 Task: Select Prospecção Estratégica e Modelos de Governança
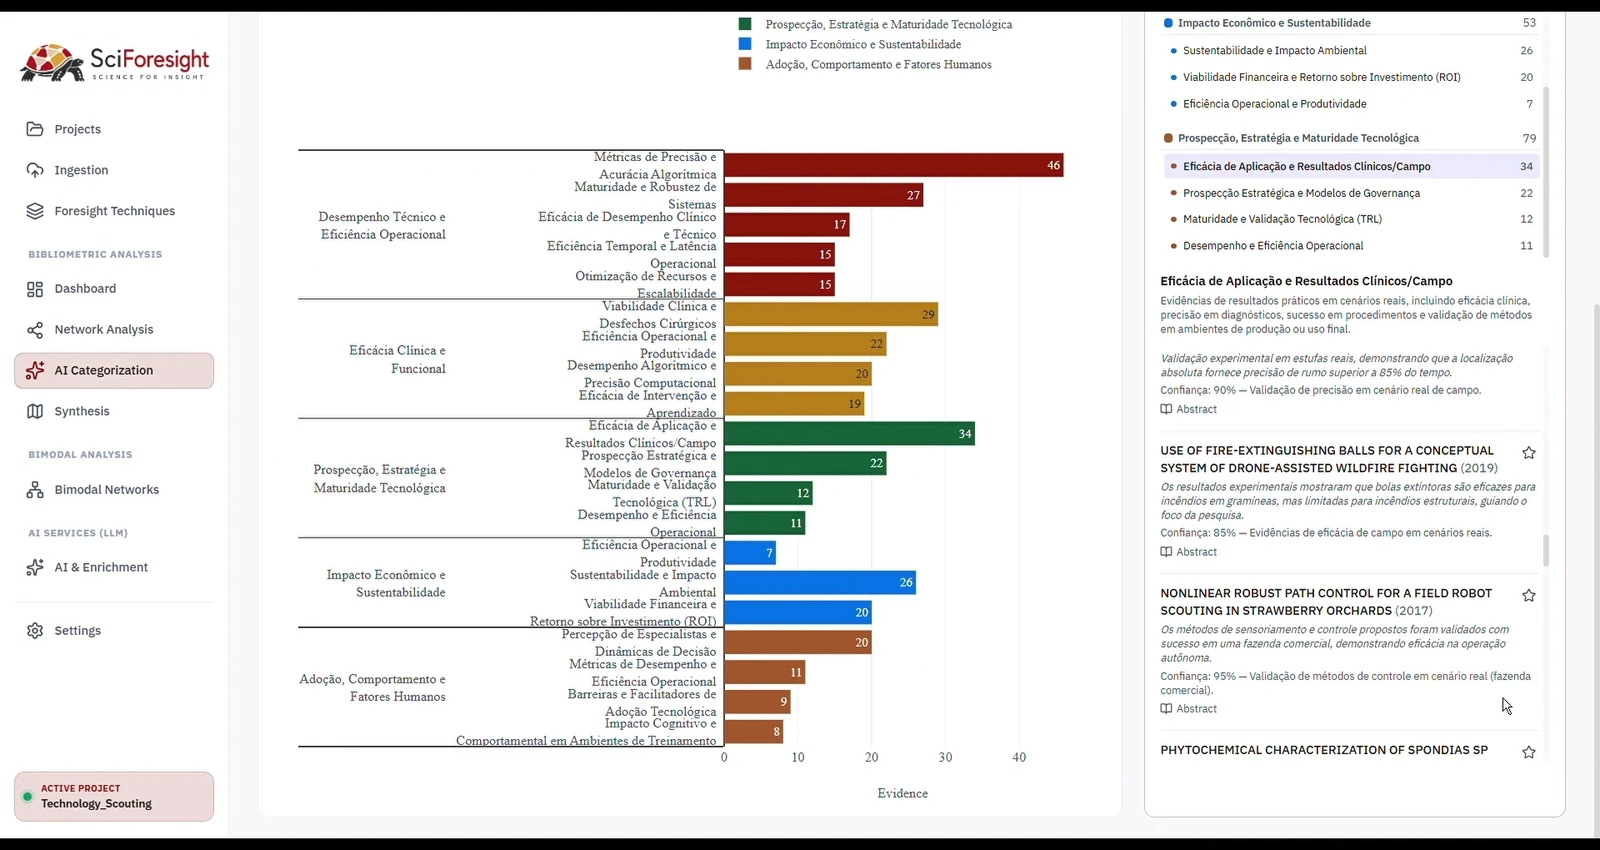point(1353,193)
